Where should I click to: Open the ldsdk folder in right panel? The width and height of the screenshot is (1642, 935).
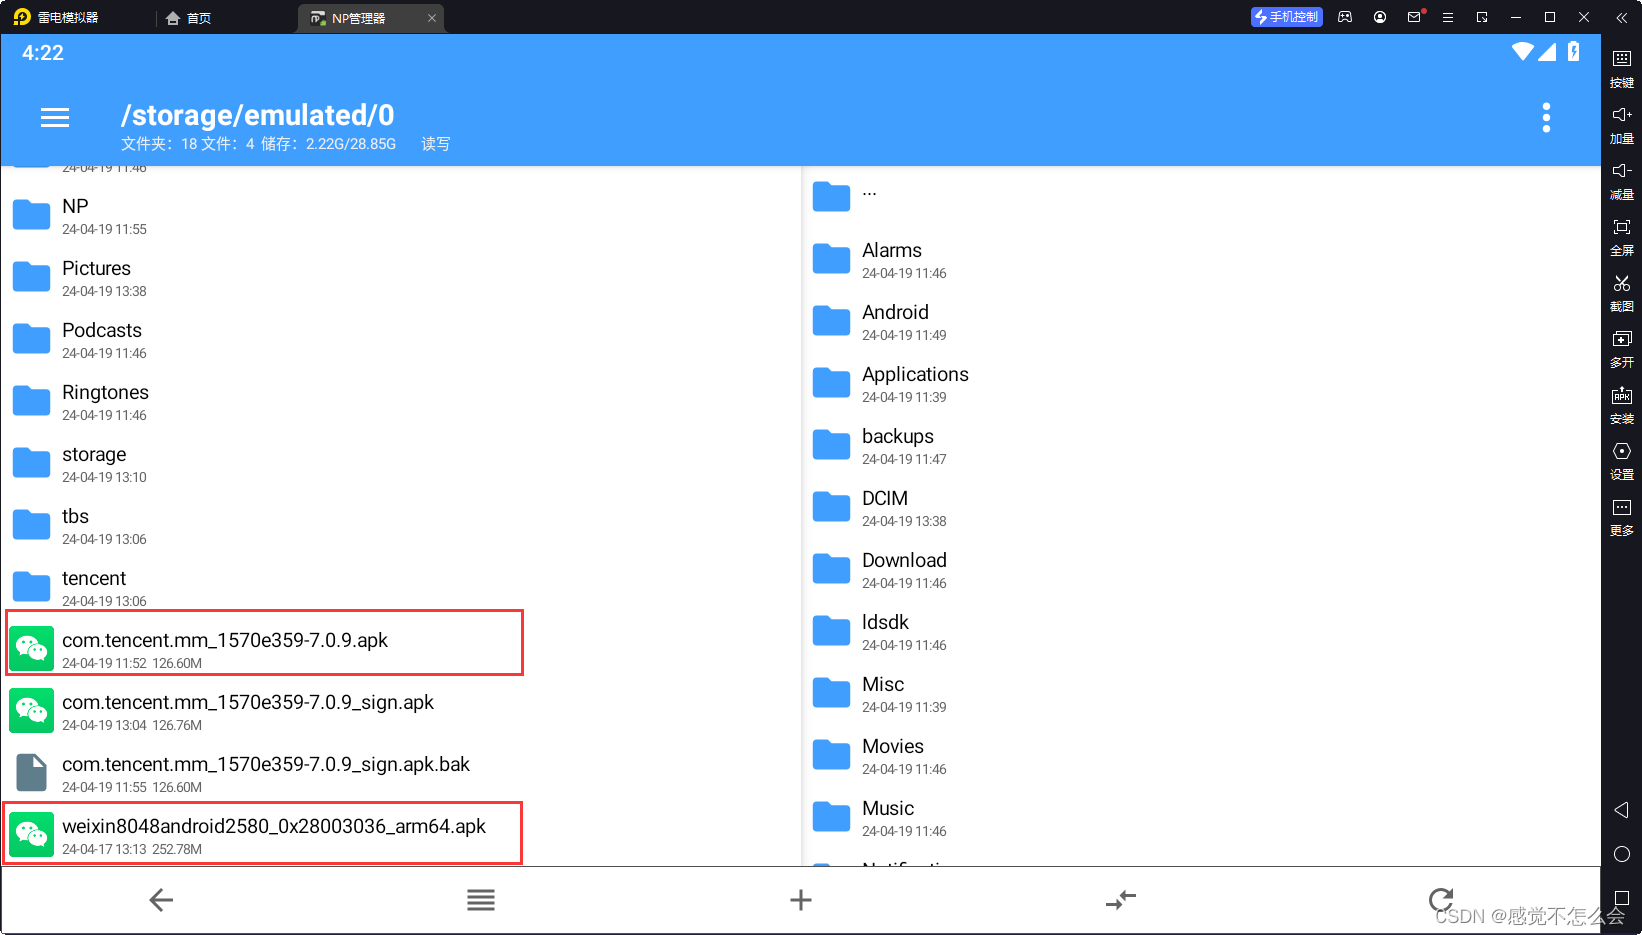[x=1201, y=632]
